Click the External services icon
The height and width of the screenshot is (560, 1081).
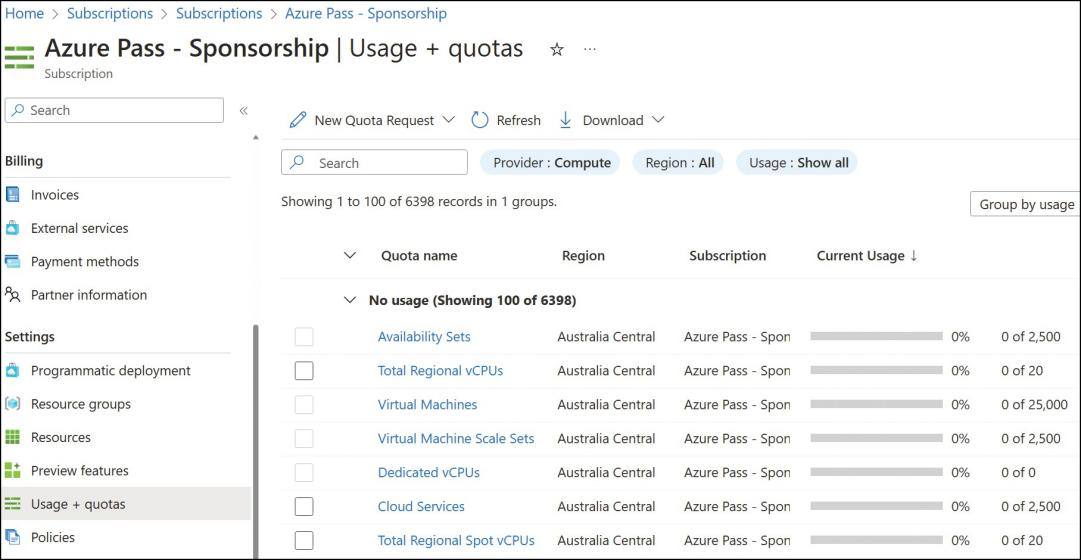[x=12, y=228]
